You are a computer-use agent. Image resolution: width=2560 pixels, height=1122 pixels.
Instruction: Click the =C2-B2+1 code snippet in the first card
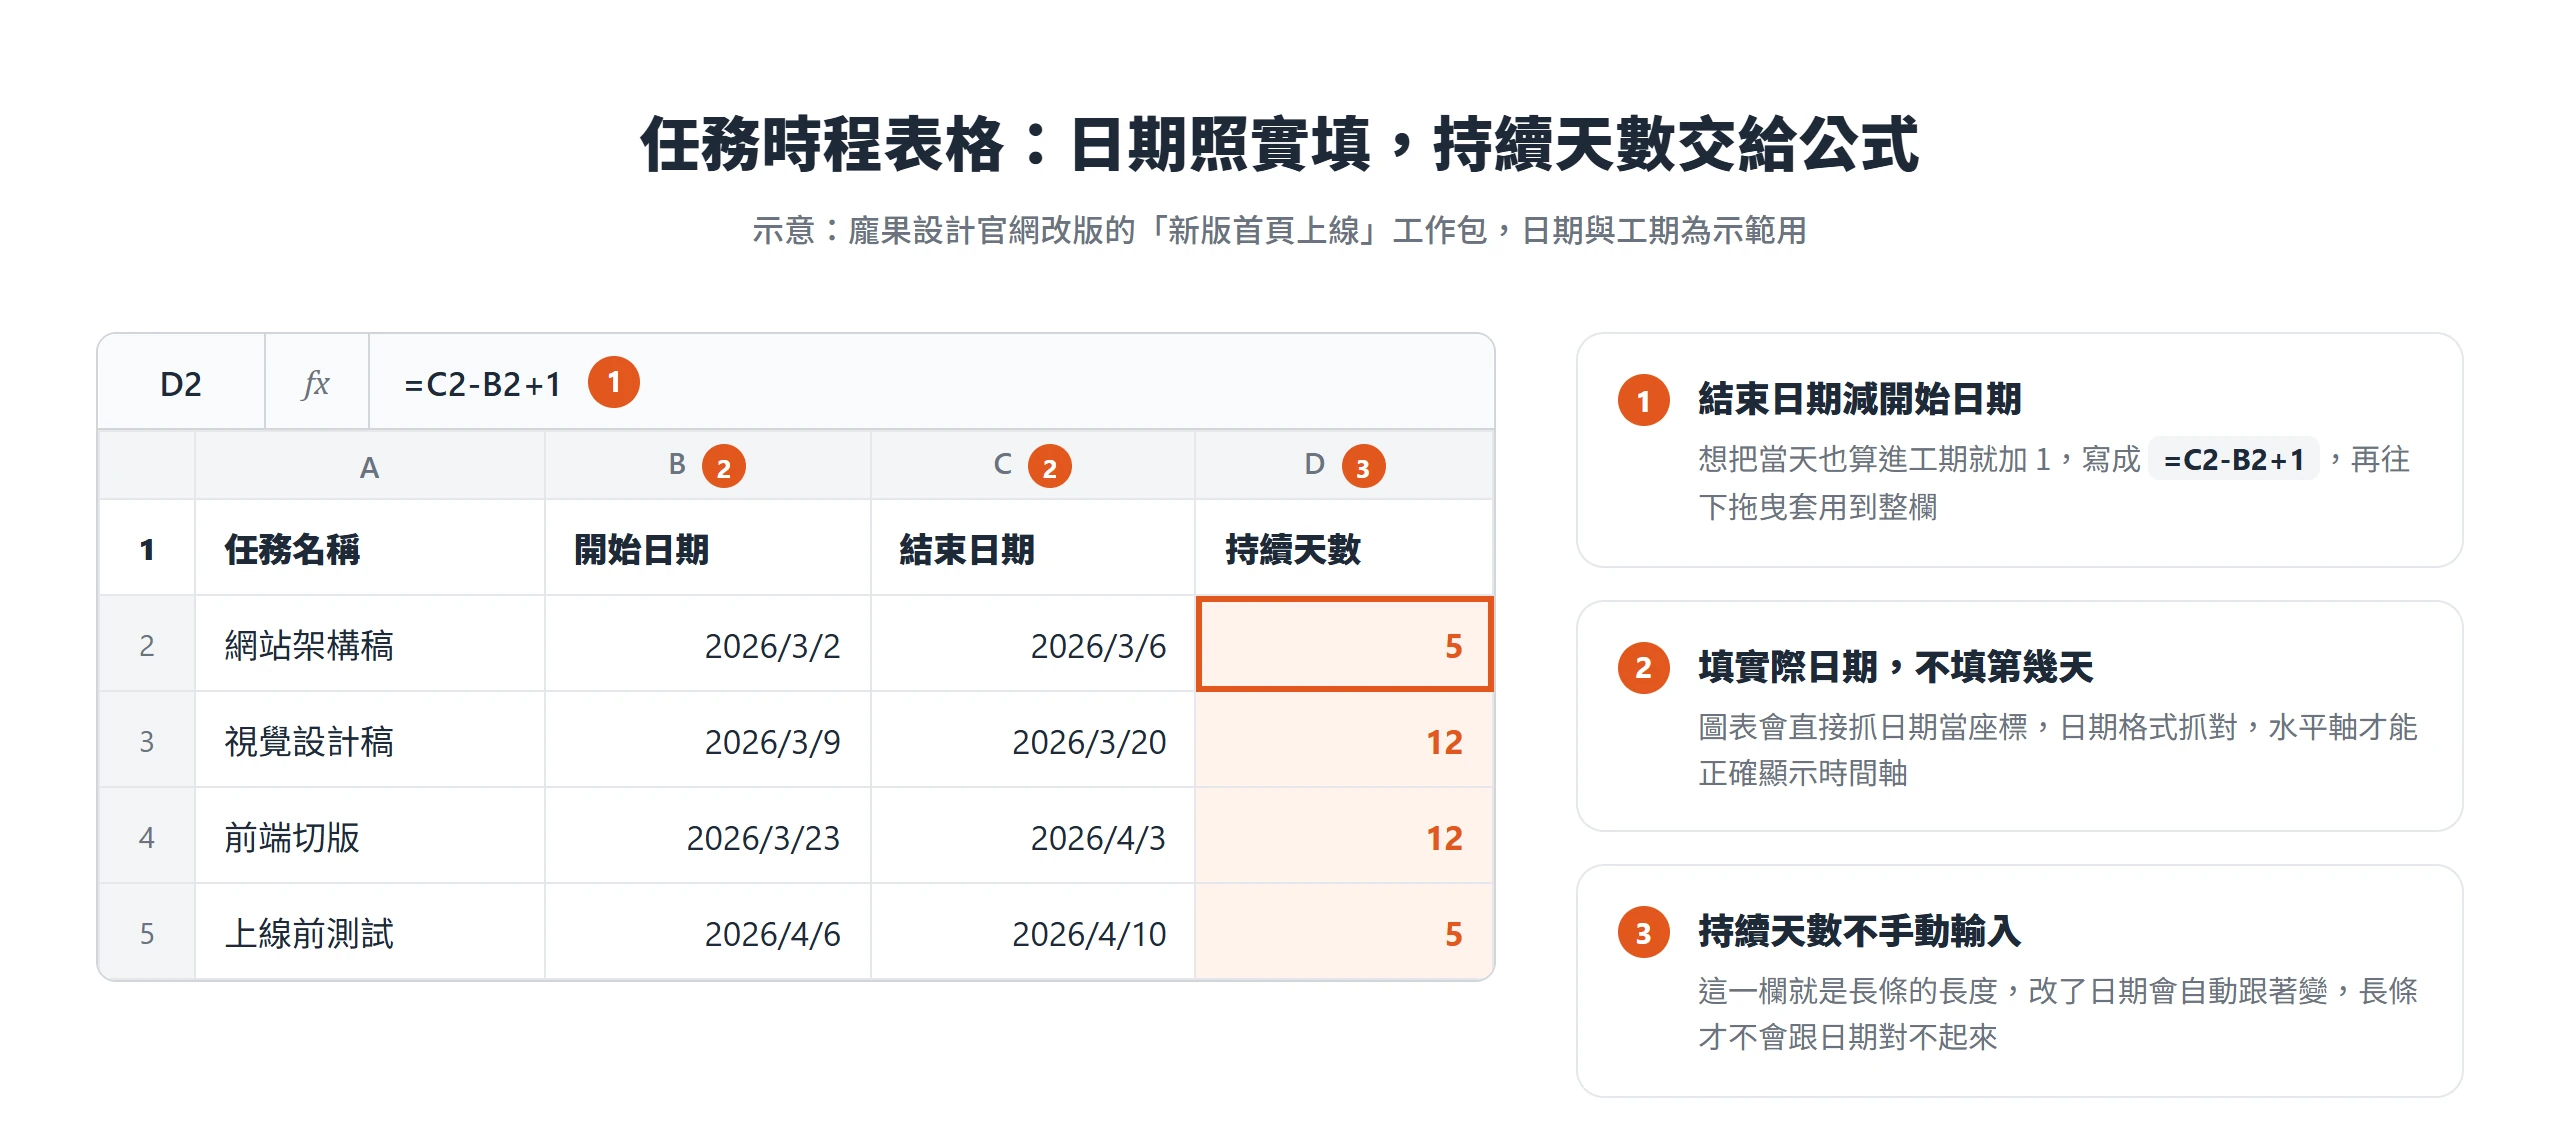(2233, 459)
